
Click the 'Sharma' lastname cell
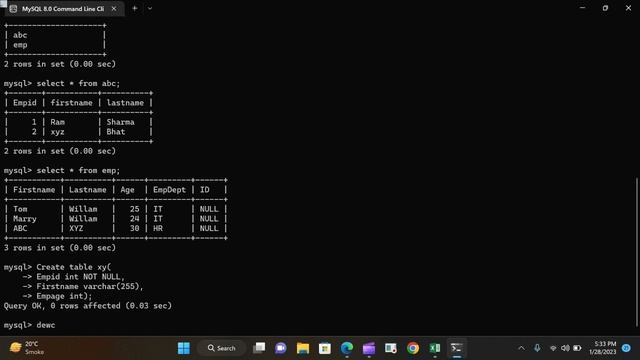pos(120,122)
